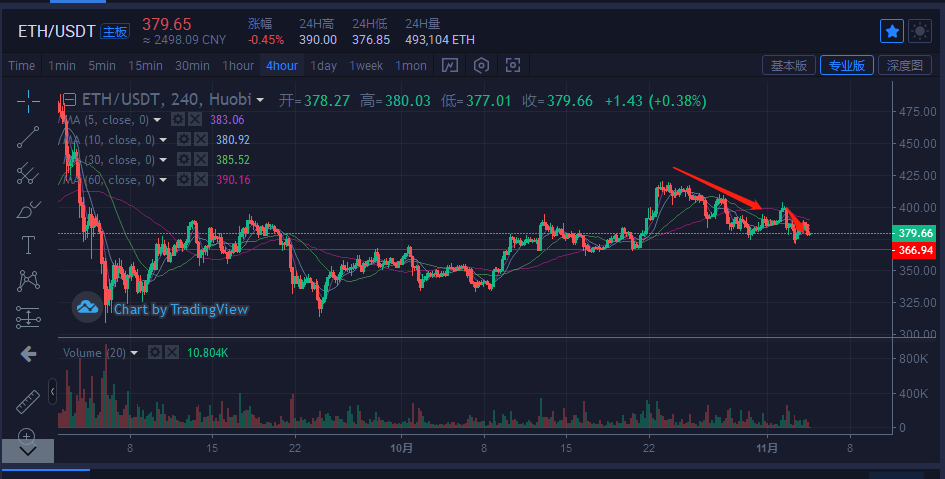Select the text annotation tool

click(x=28, y=245)
